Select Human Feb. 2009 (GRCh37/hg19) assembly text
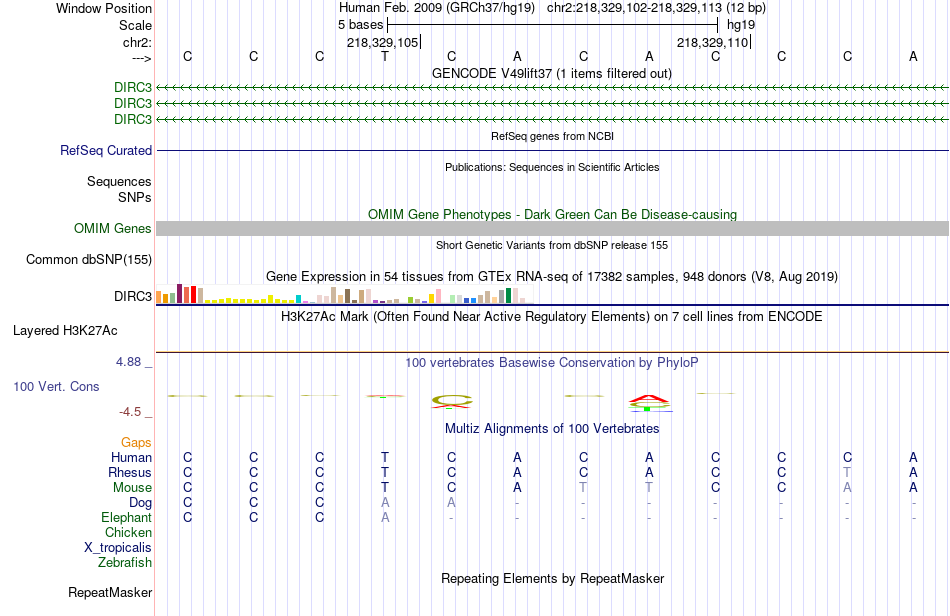The width and height of the screenshot is (950, 616). pyautogui.click(x=437, y=8)
